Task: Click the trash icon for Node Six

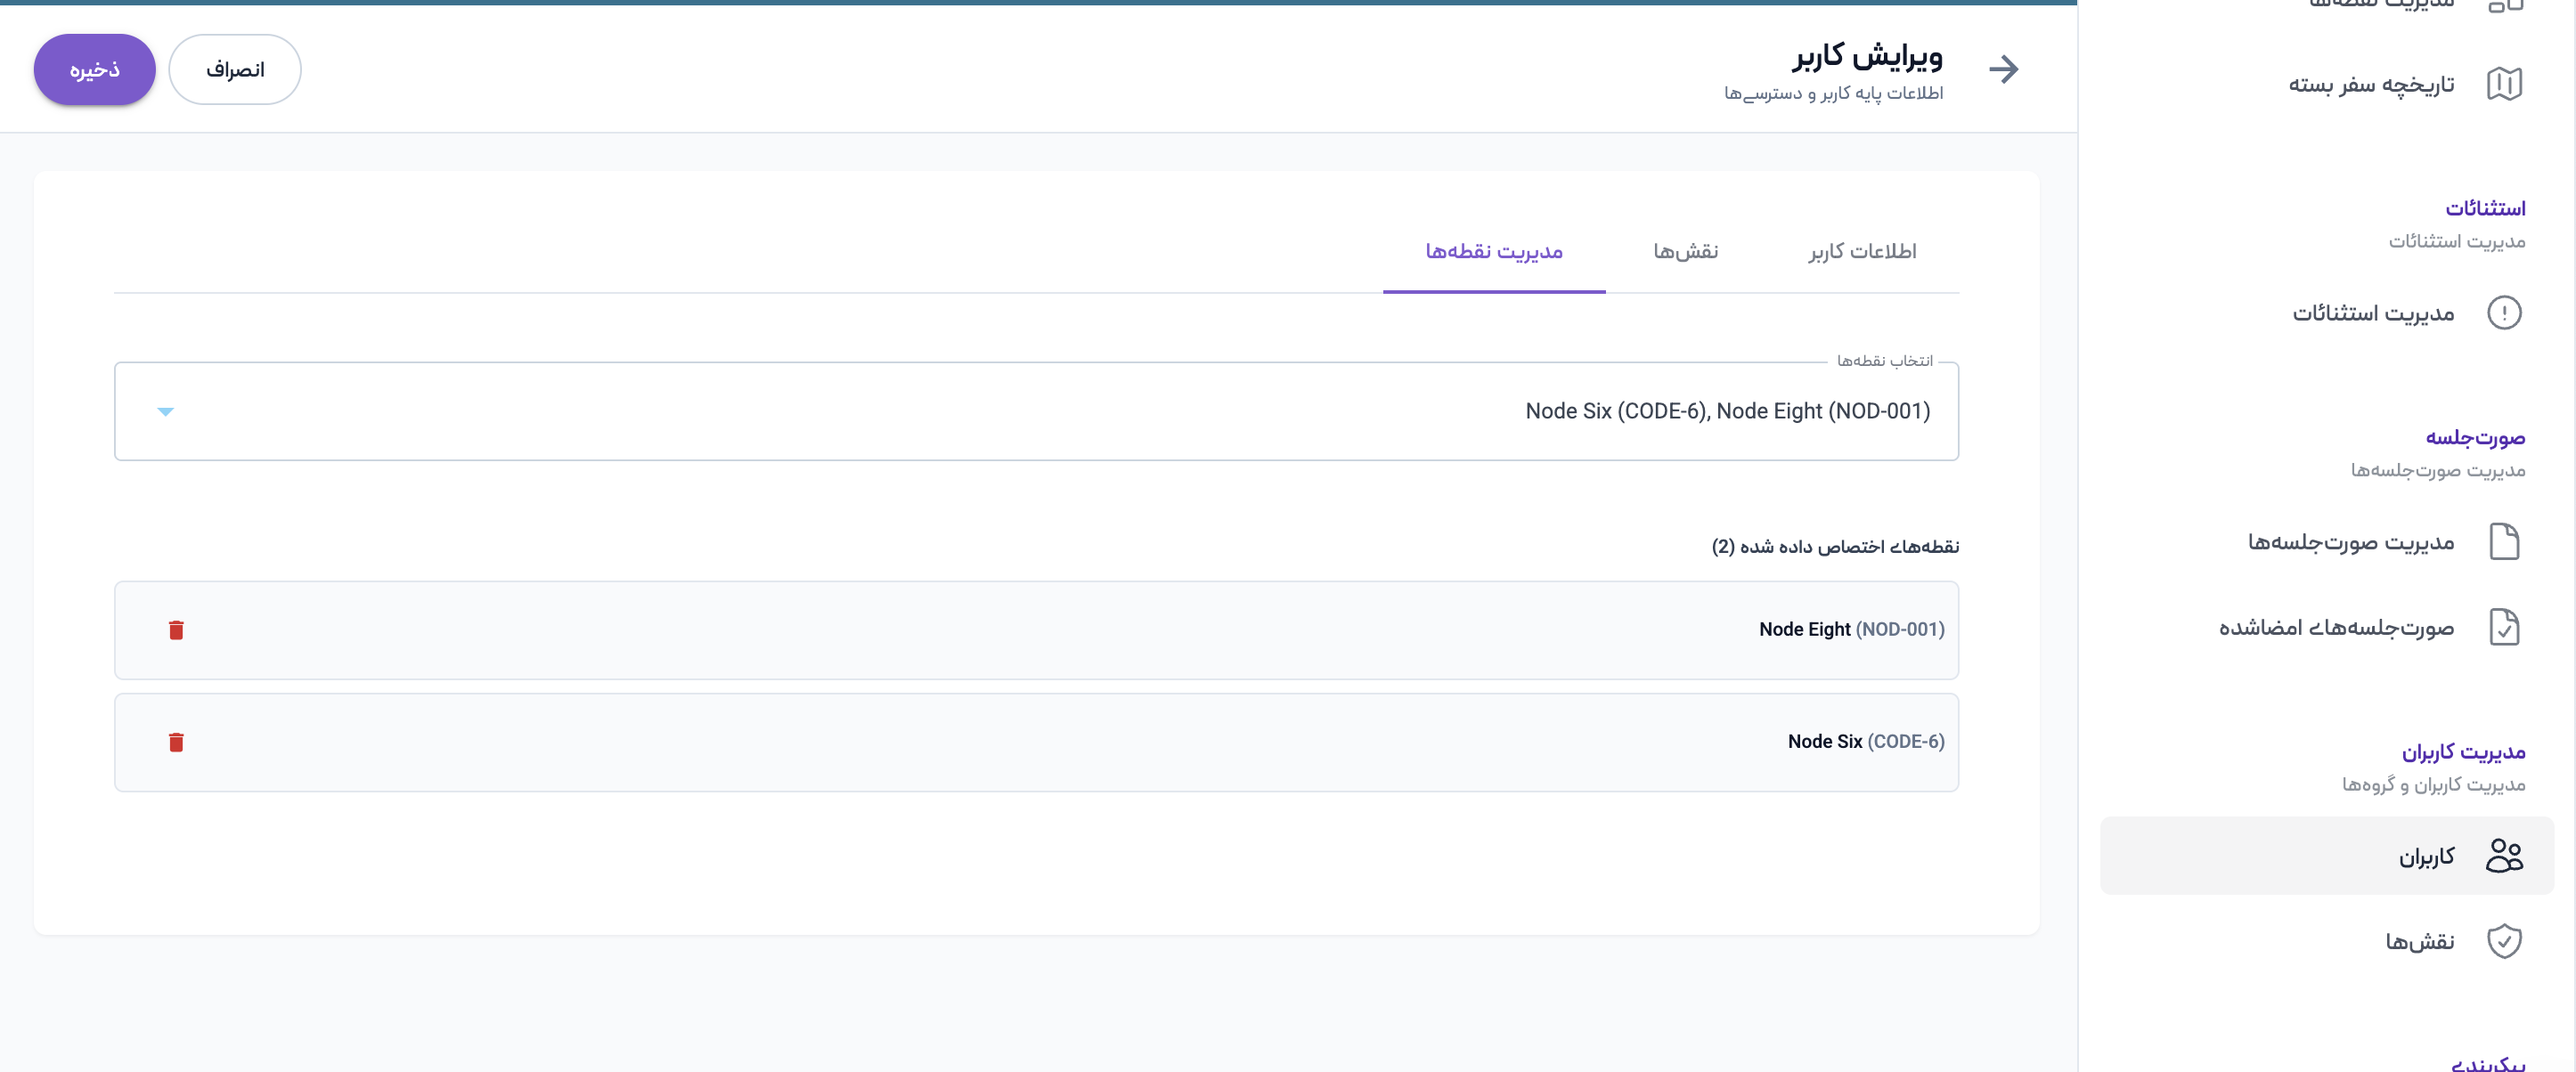Action: 176,742
